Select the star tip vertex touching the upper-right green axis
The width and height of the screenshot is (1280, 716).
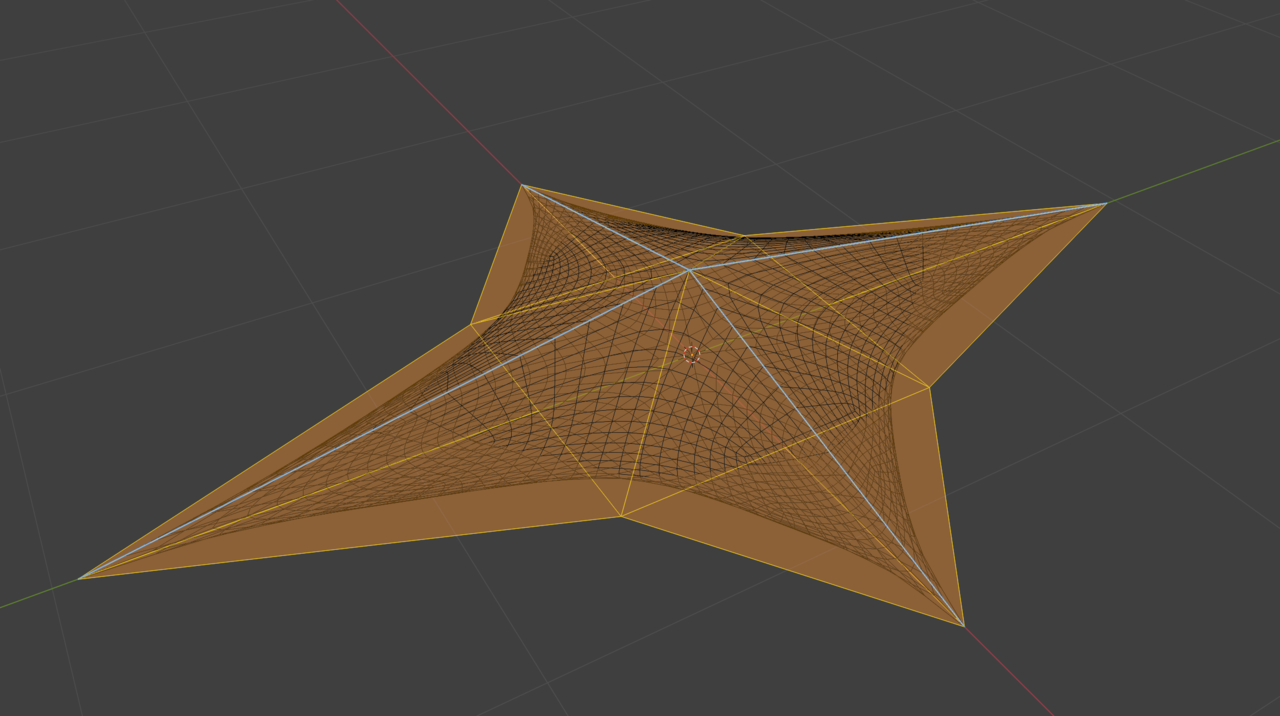[1105, 204]
